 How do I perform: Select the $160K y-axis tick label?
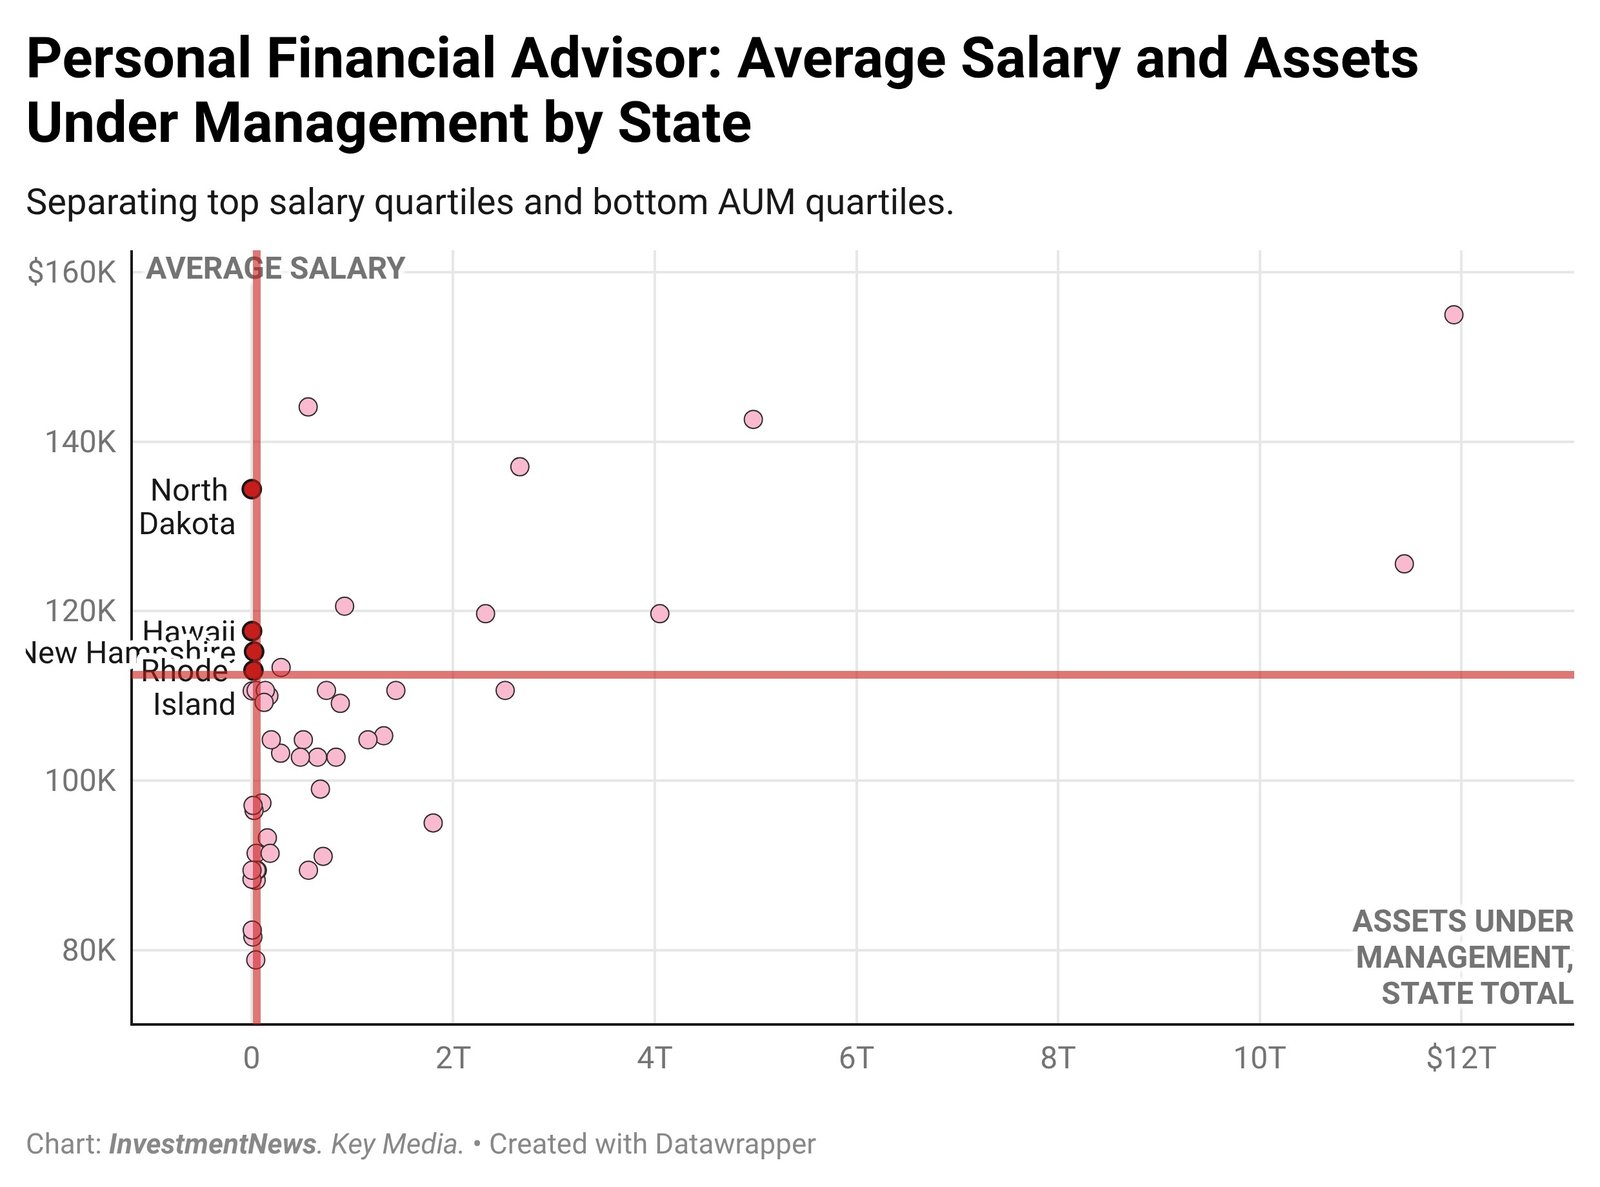72,272
